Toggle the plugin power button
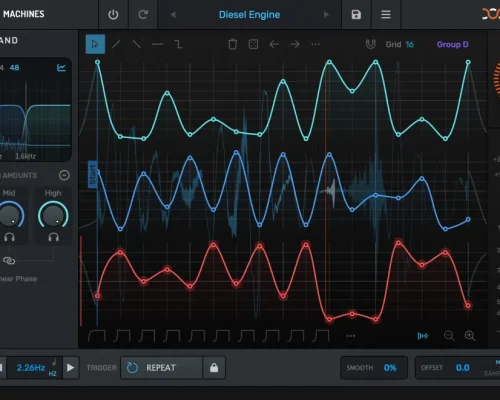The image size is (500, 400). [113, 15]
